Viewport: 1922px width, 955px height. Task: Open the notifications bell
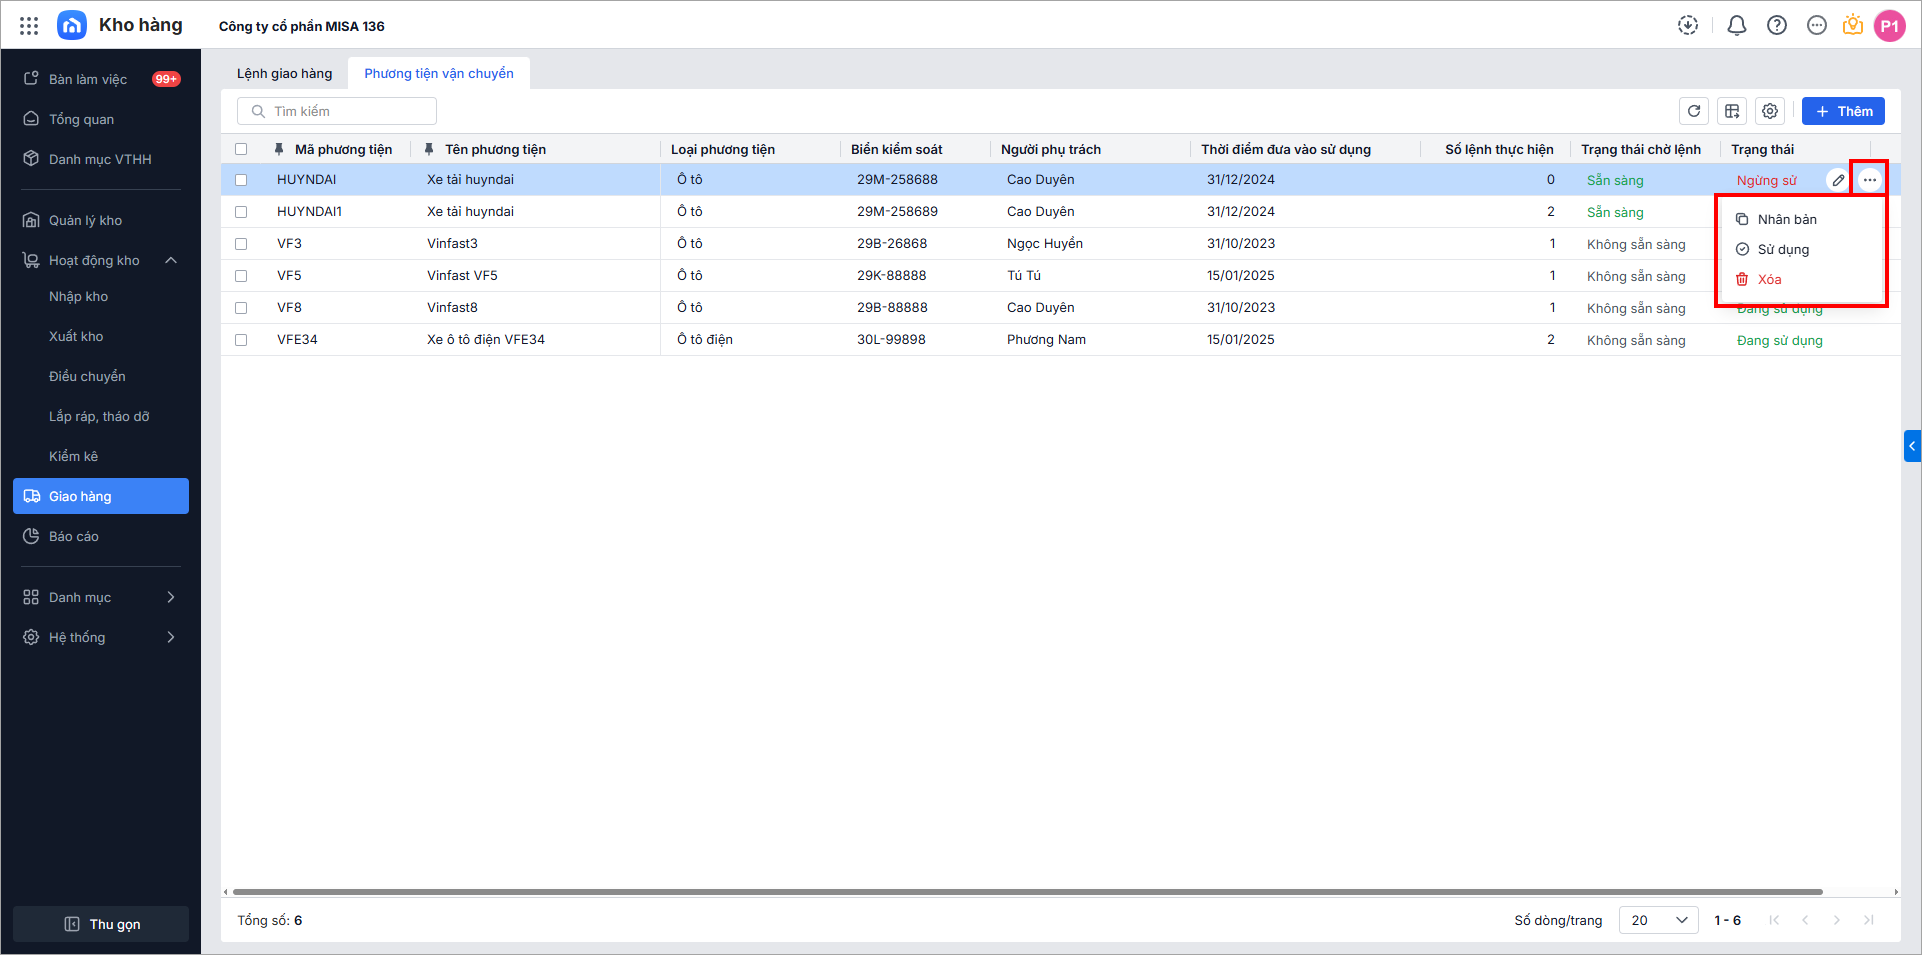point(1737,26)
